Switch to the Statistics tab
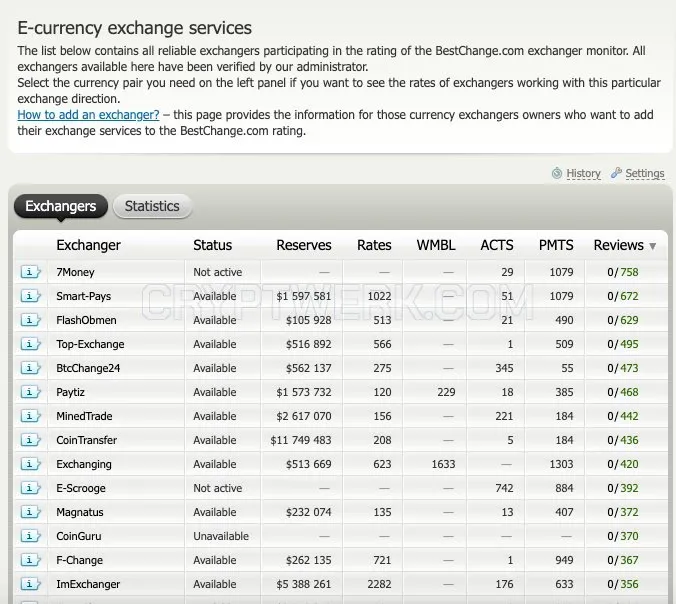 (152, 206)
